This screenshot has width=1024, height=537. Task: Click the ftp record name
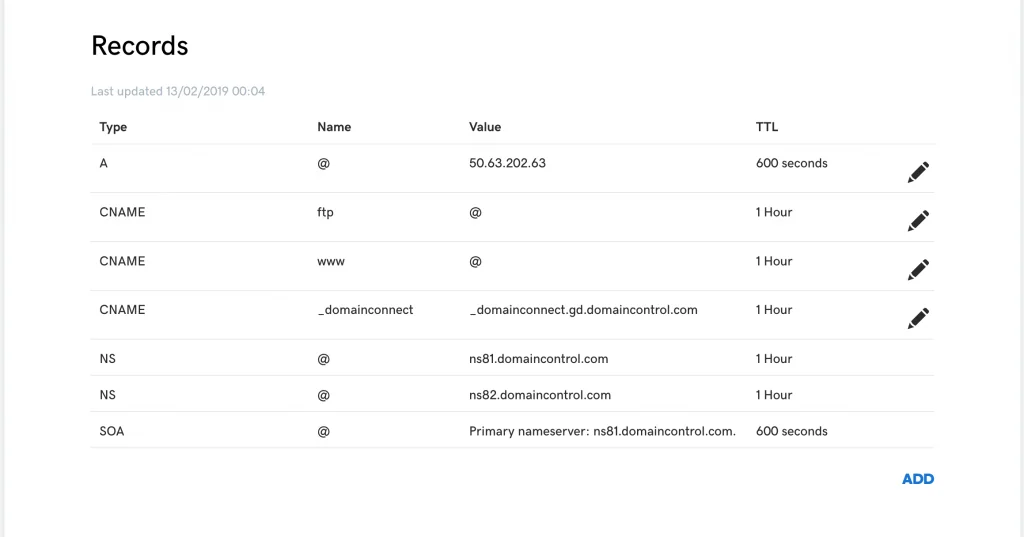click(325, 212)
